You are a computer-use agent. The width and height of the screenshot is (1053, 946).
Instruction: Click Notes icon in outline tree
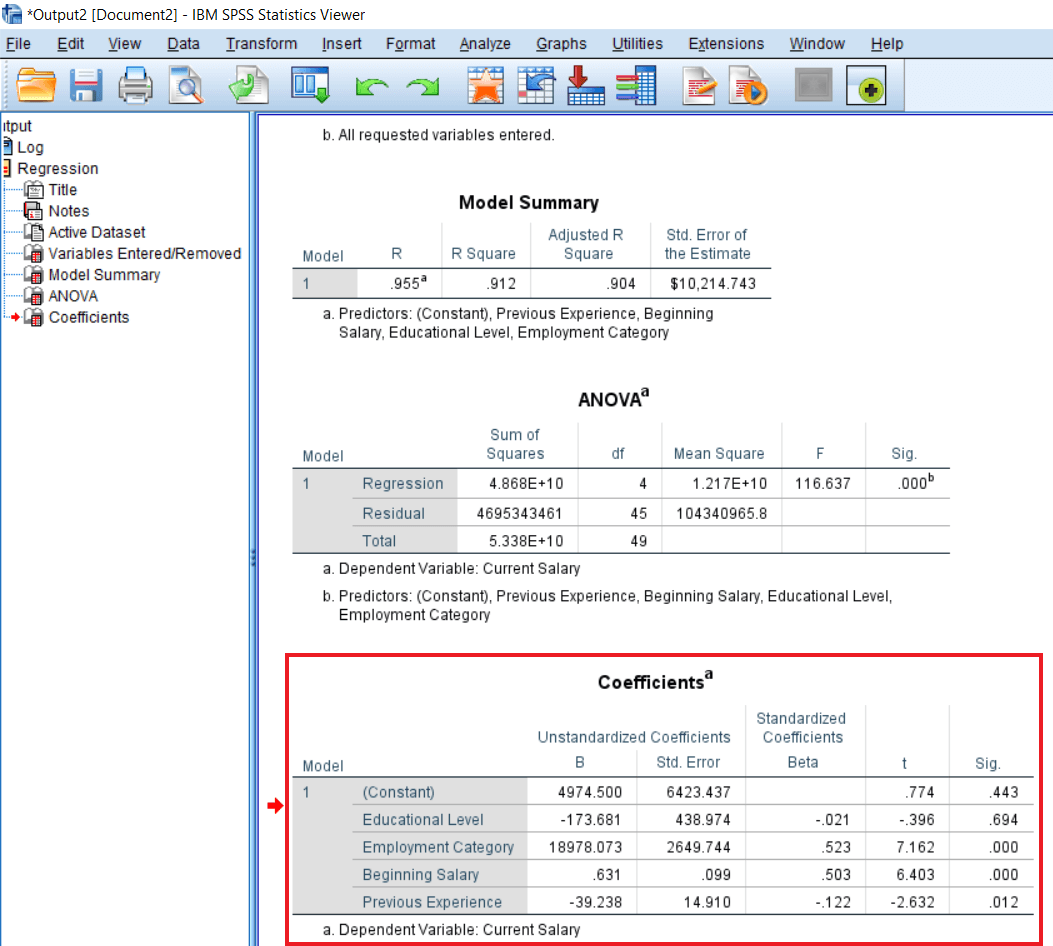[34, 211]
